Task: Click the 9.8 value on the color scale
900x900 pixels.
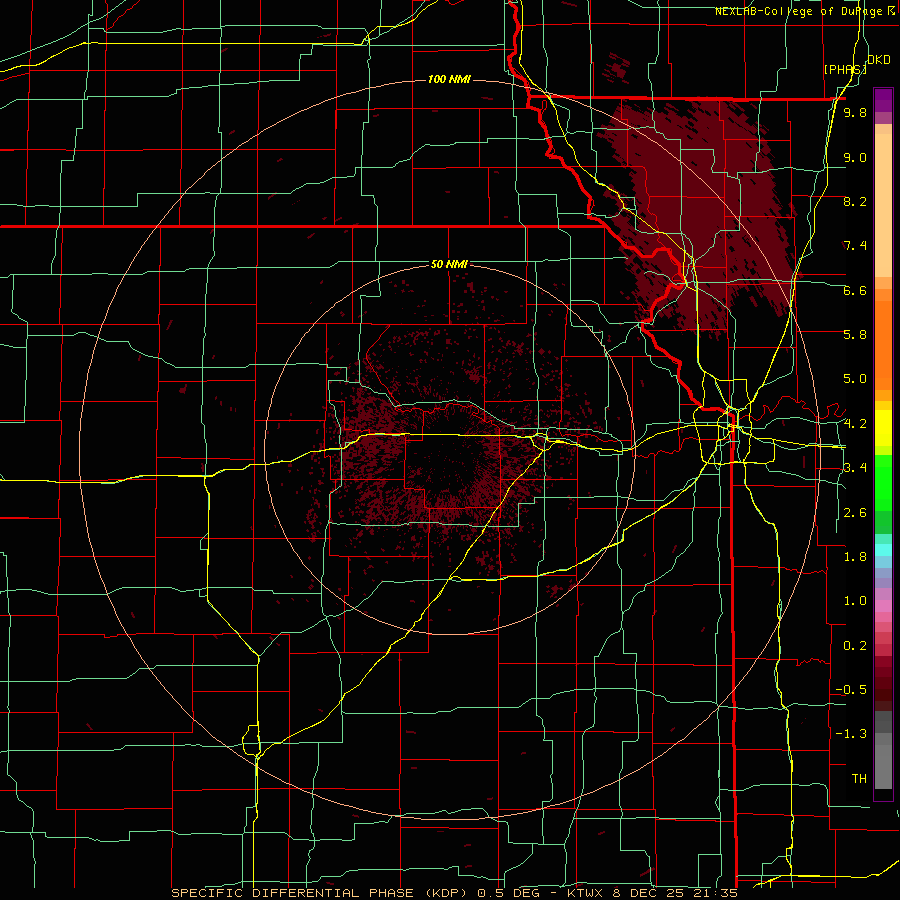Action: 855,113
